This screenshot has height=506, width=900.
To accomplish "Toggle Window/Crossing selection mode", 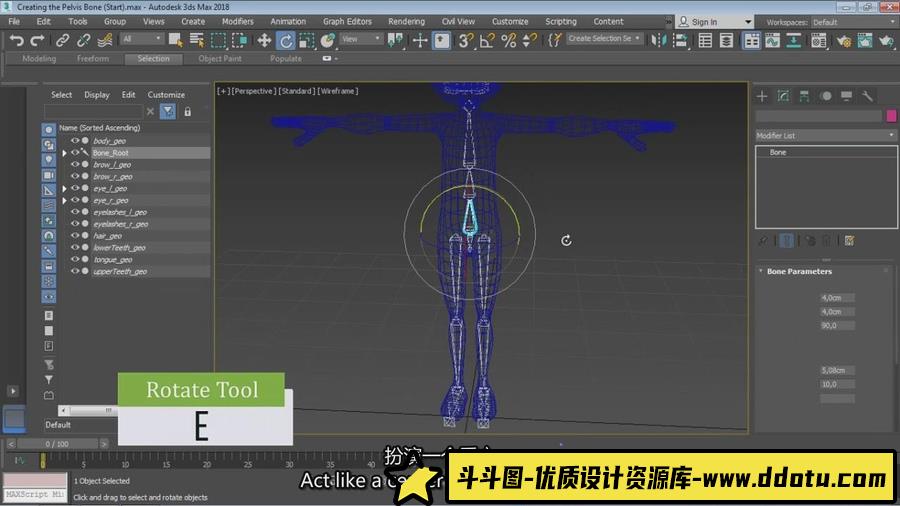I will [x=239, y=40].
